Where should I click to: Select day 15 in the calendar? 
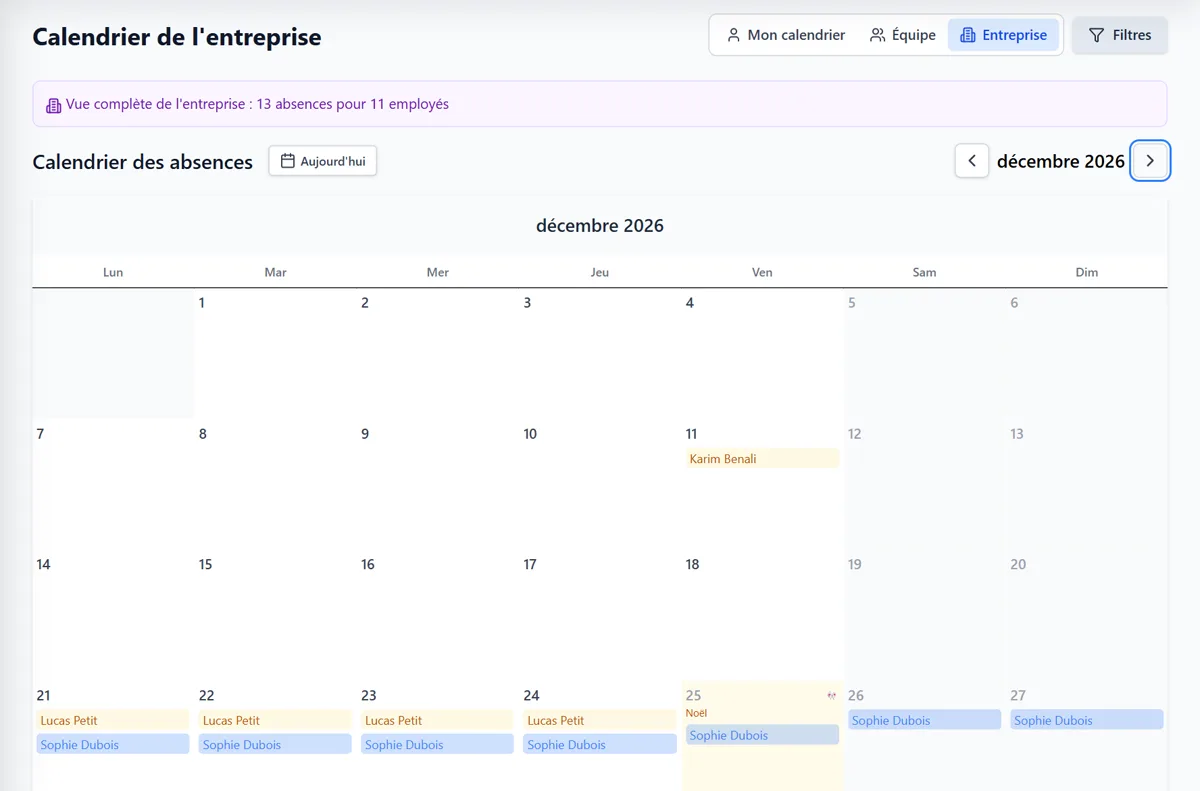(275, 615)
